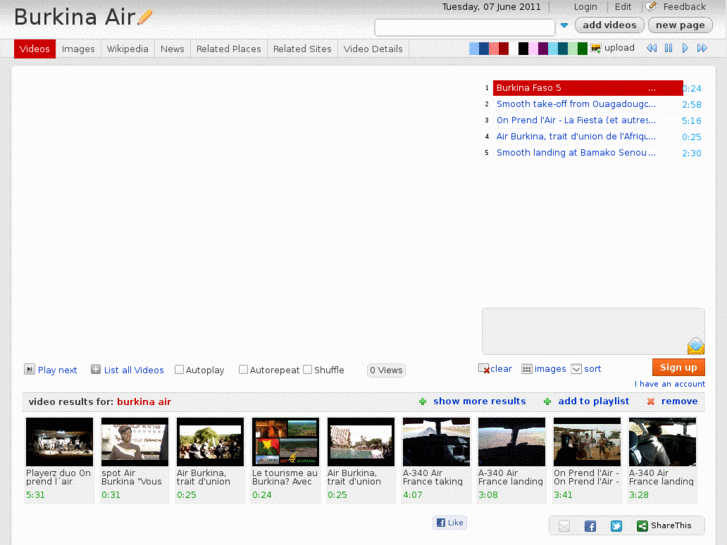This screenshot has width=727, height=545.
Task: Open Le tourisme au Burkina video thumbnail
Action: pos(286,442)
